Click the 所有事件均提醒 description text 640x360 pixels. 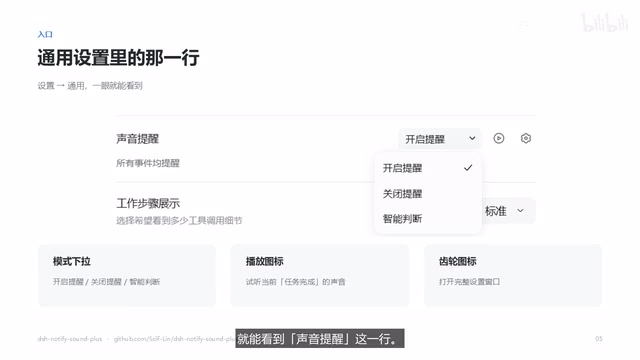(x=148, y=163)
